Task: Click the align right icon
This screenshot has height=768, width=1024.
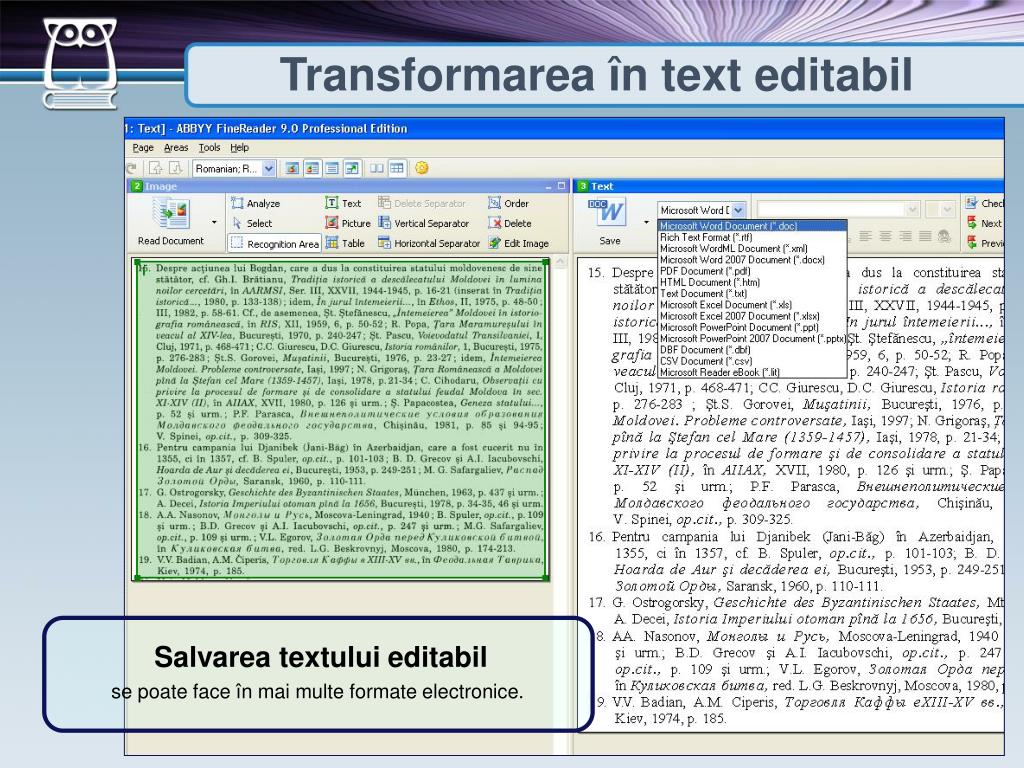Action: tap(905, 236)
